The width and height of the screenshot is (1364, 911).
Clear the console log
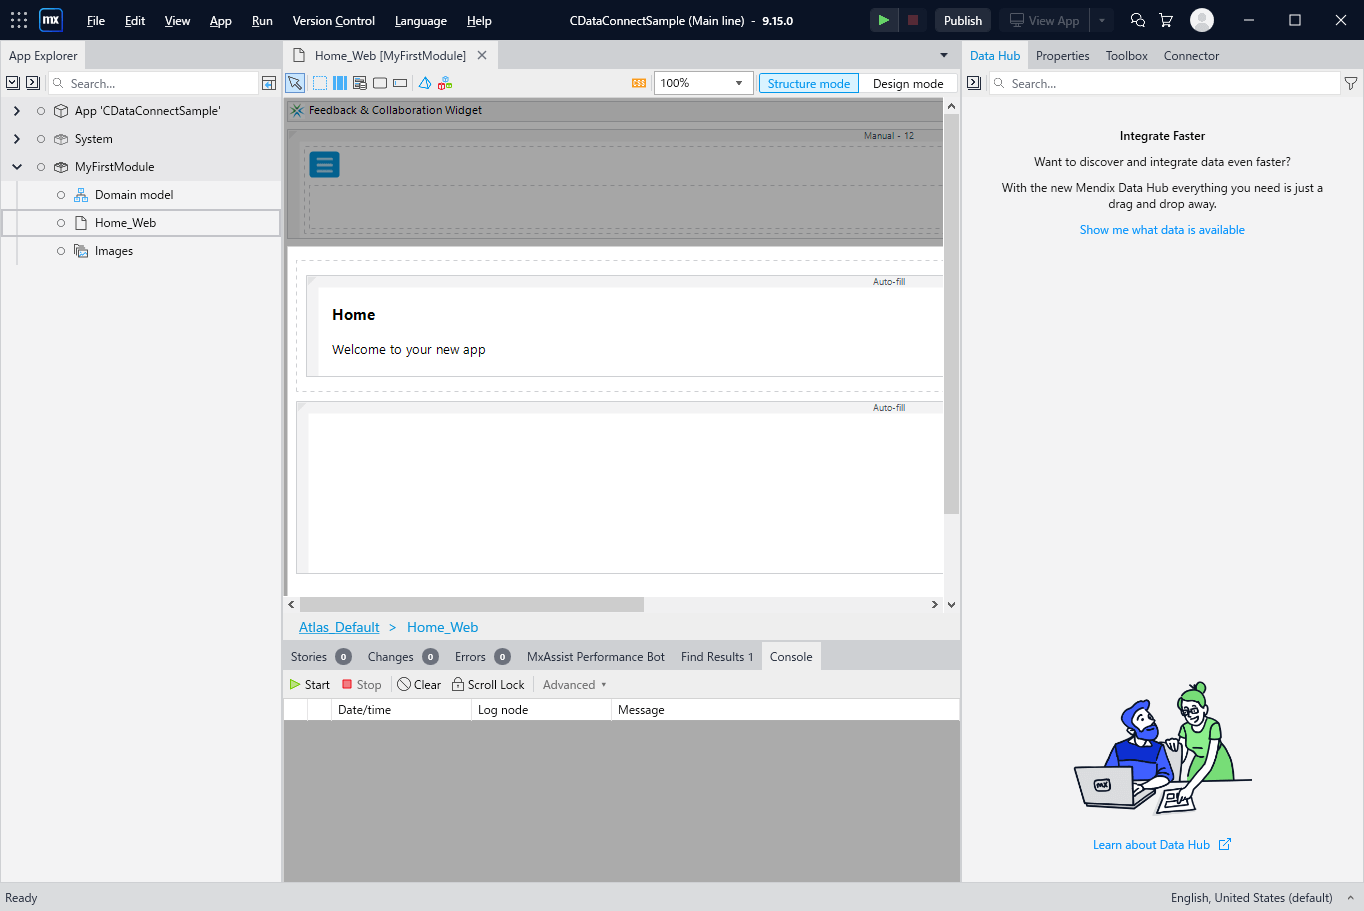coord(419,685)
